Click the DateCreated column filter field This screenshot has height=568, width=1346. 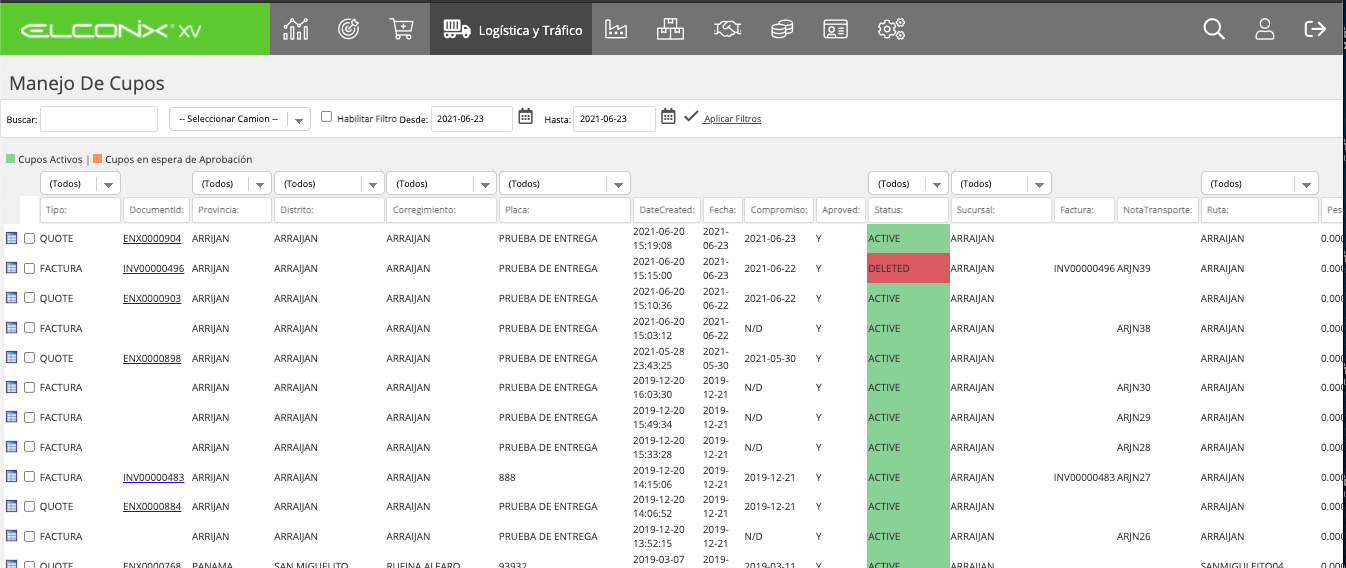coord(667,210)
